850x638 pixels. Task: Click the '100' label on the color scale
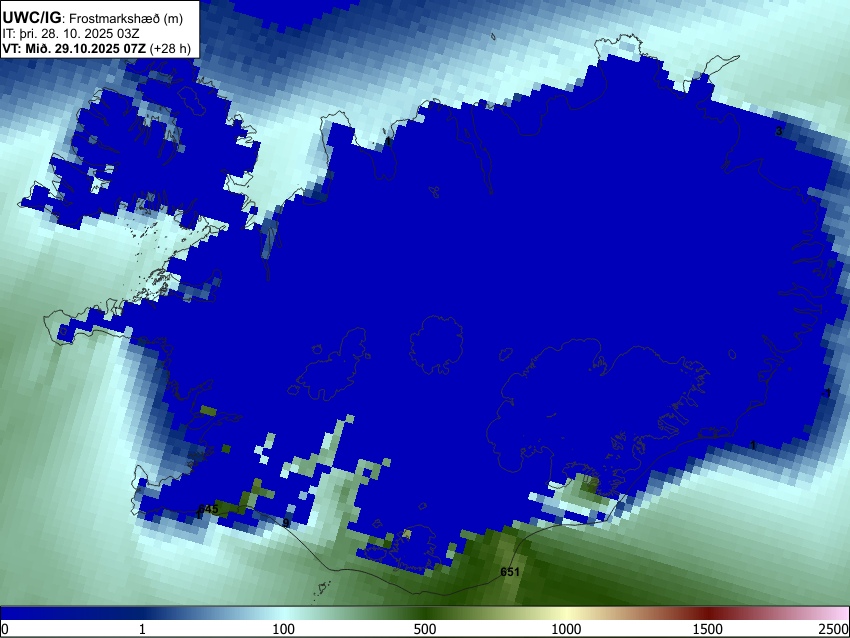point(283,629)
